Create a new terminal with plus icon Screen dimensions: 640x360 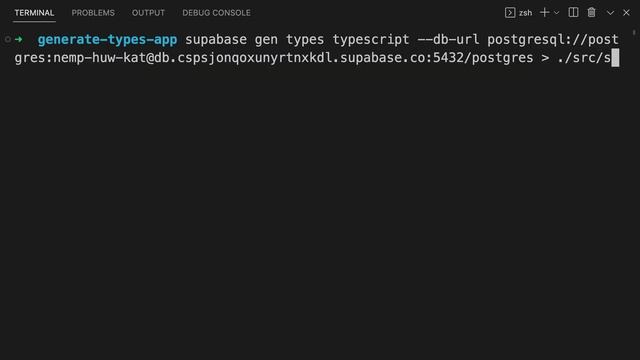point(544,13)
